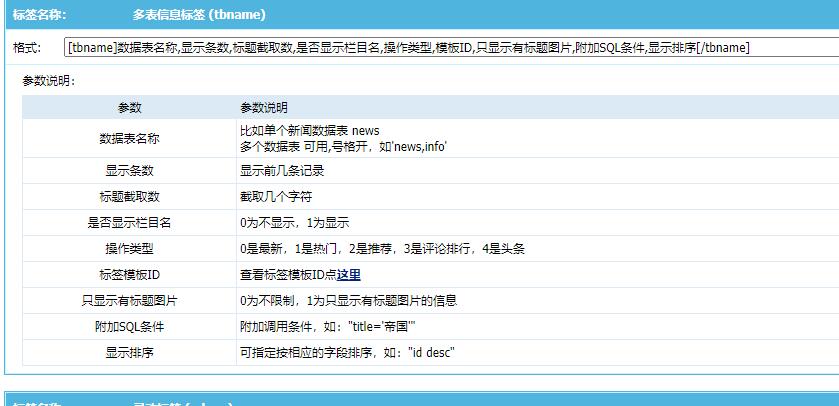This screenshot has width=839, height=406.
Task: Select the 格式 label beside the input
Action: [27, 48]
